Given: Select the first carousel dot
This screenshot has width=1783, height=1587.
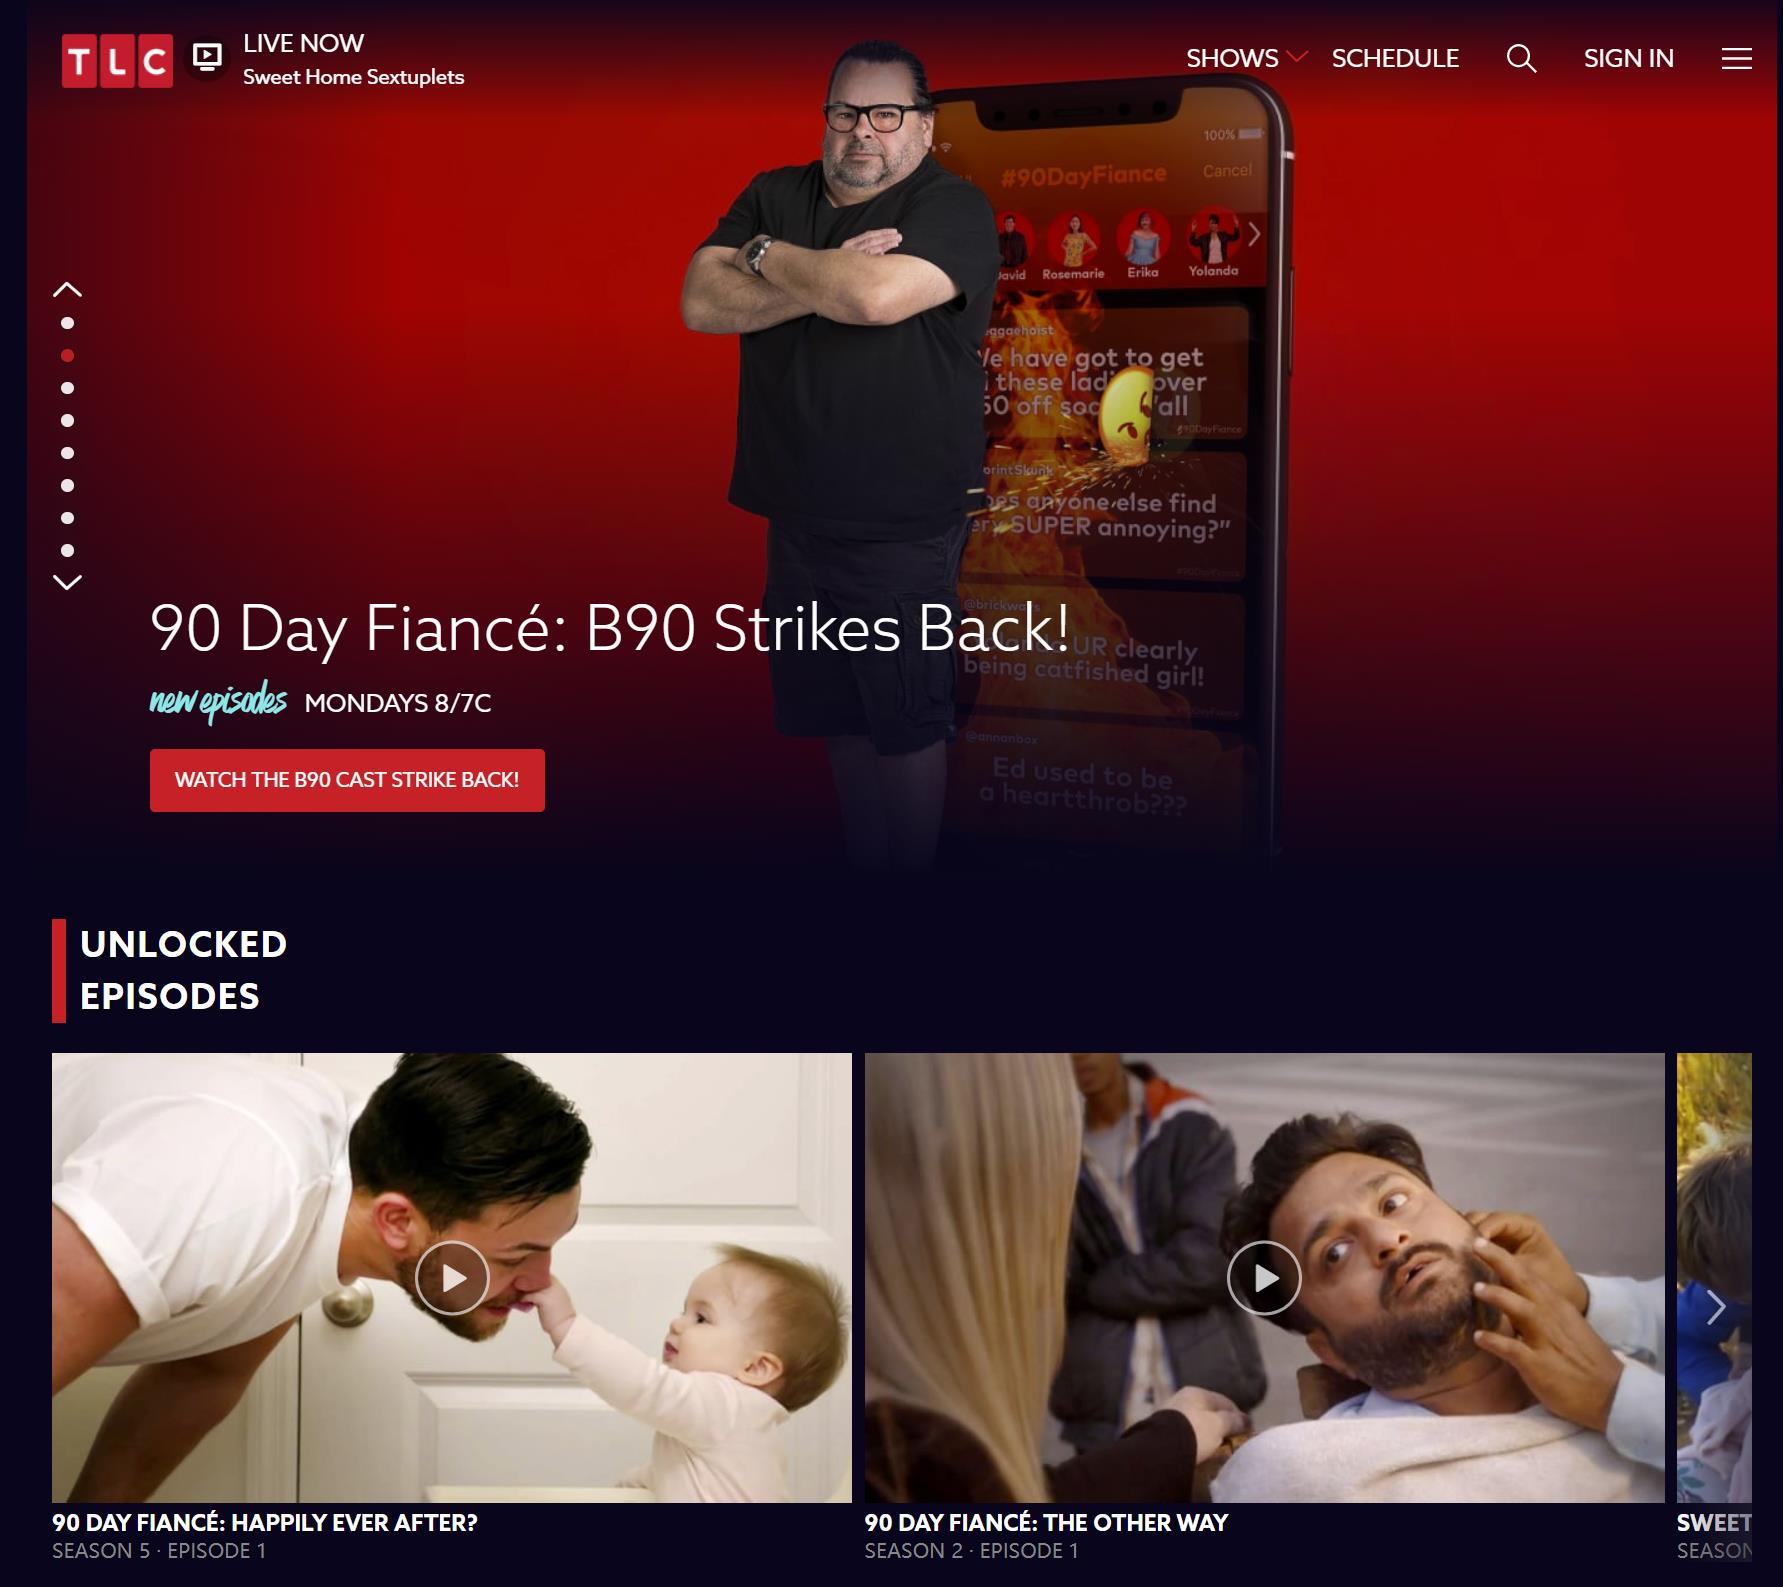Looking at the screenshot, I should click(67, 323).
